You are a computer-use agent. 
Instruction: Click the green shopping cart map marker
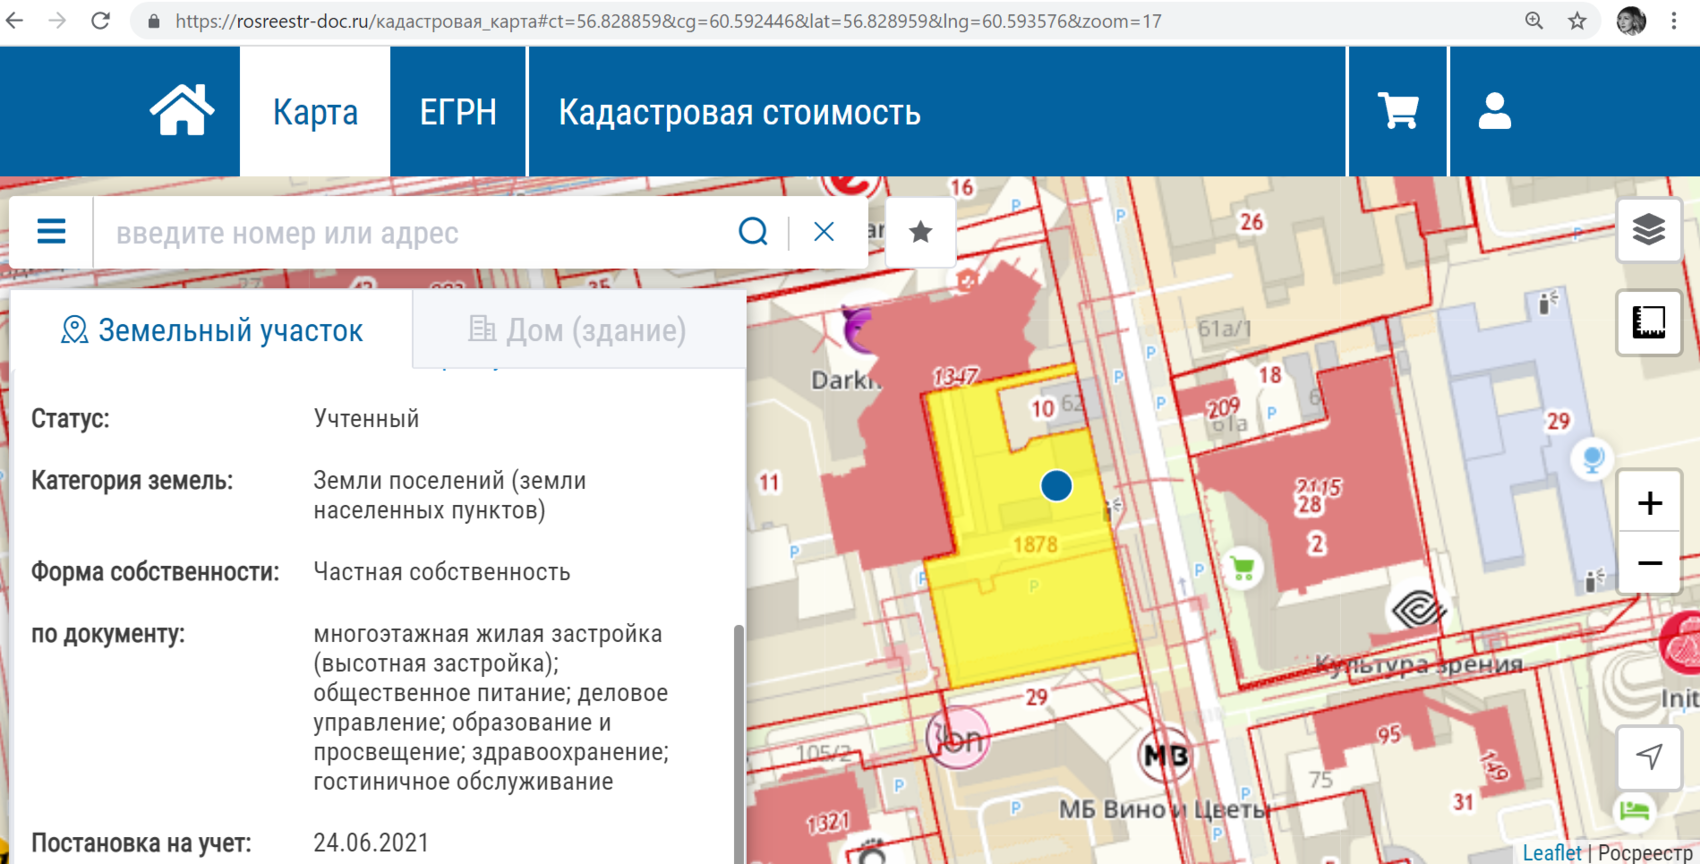(x=1243, y=569)
